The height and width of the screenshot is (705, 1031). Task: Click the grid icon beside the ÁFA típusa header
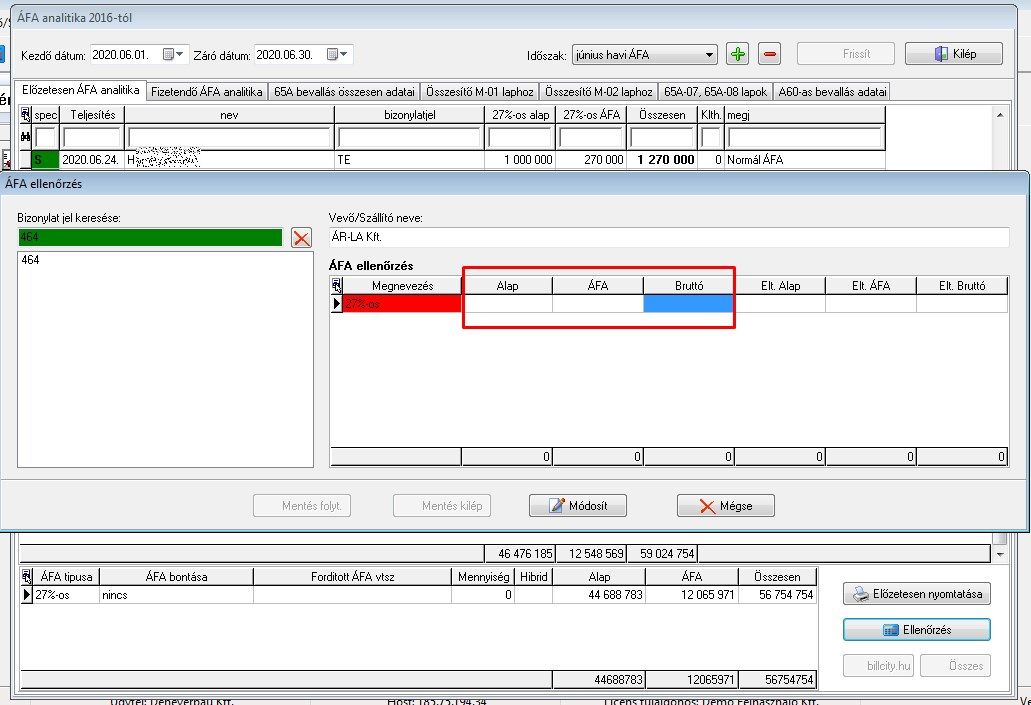click(x=26, y=577)
